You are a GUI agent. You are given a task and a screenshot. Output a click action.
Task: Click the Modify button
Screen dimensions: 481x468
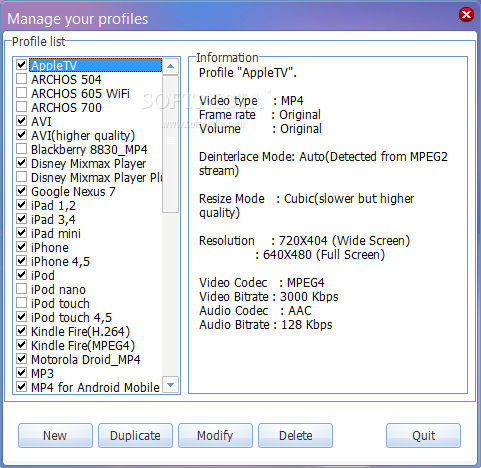(215, 435)
